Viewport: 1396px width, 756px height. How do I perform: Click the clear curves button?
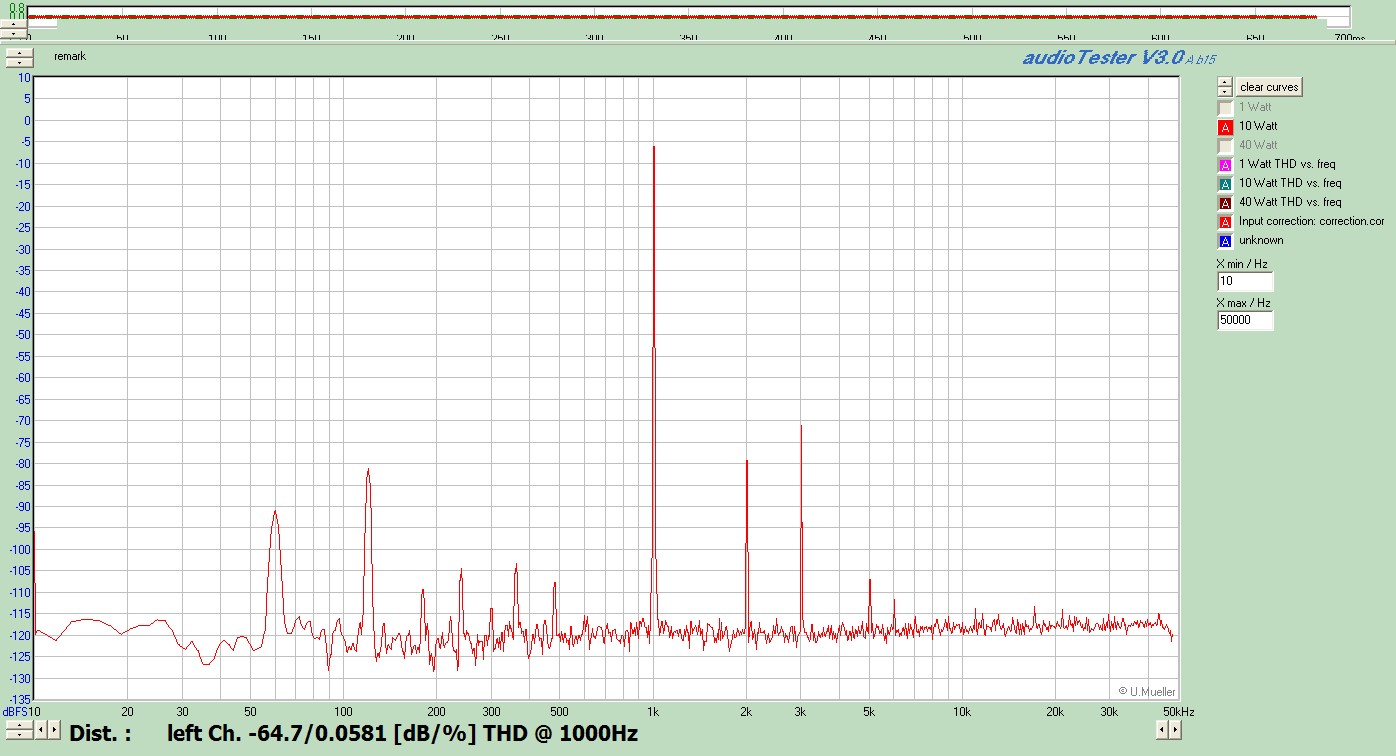(1269, 87)
